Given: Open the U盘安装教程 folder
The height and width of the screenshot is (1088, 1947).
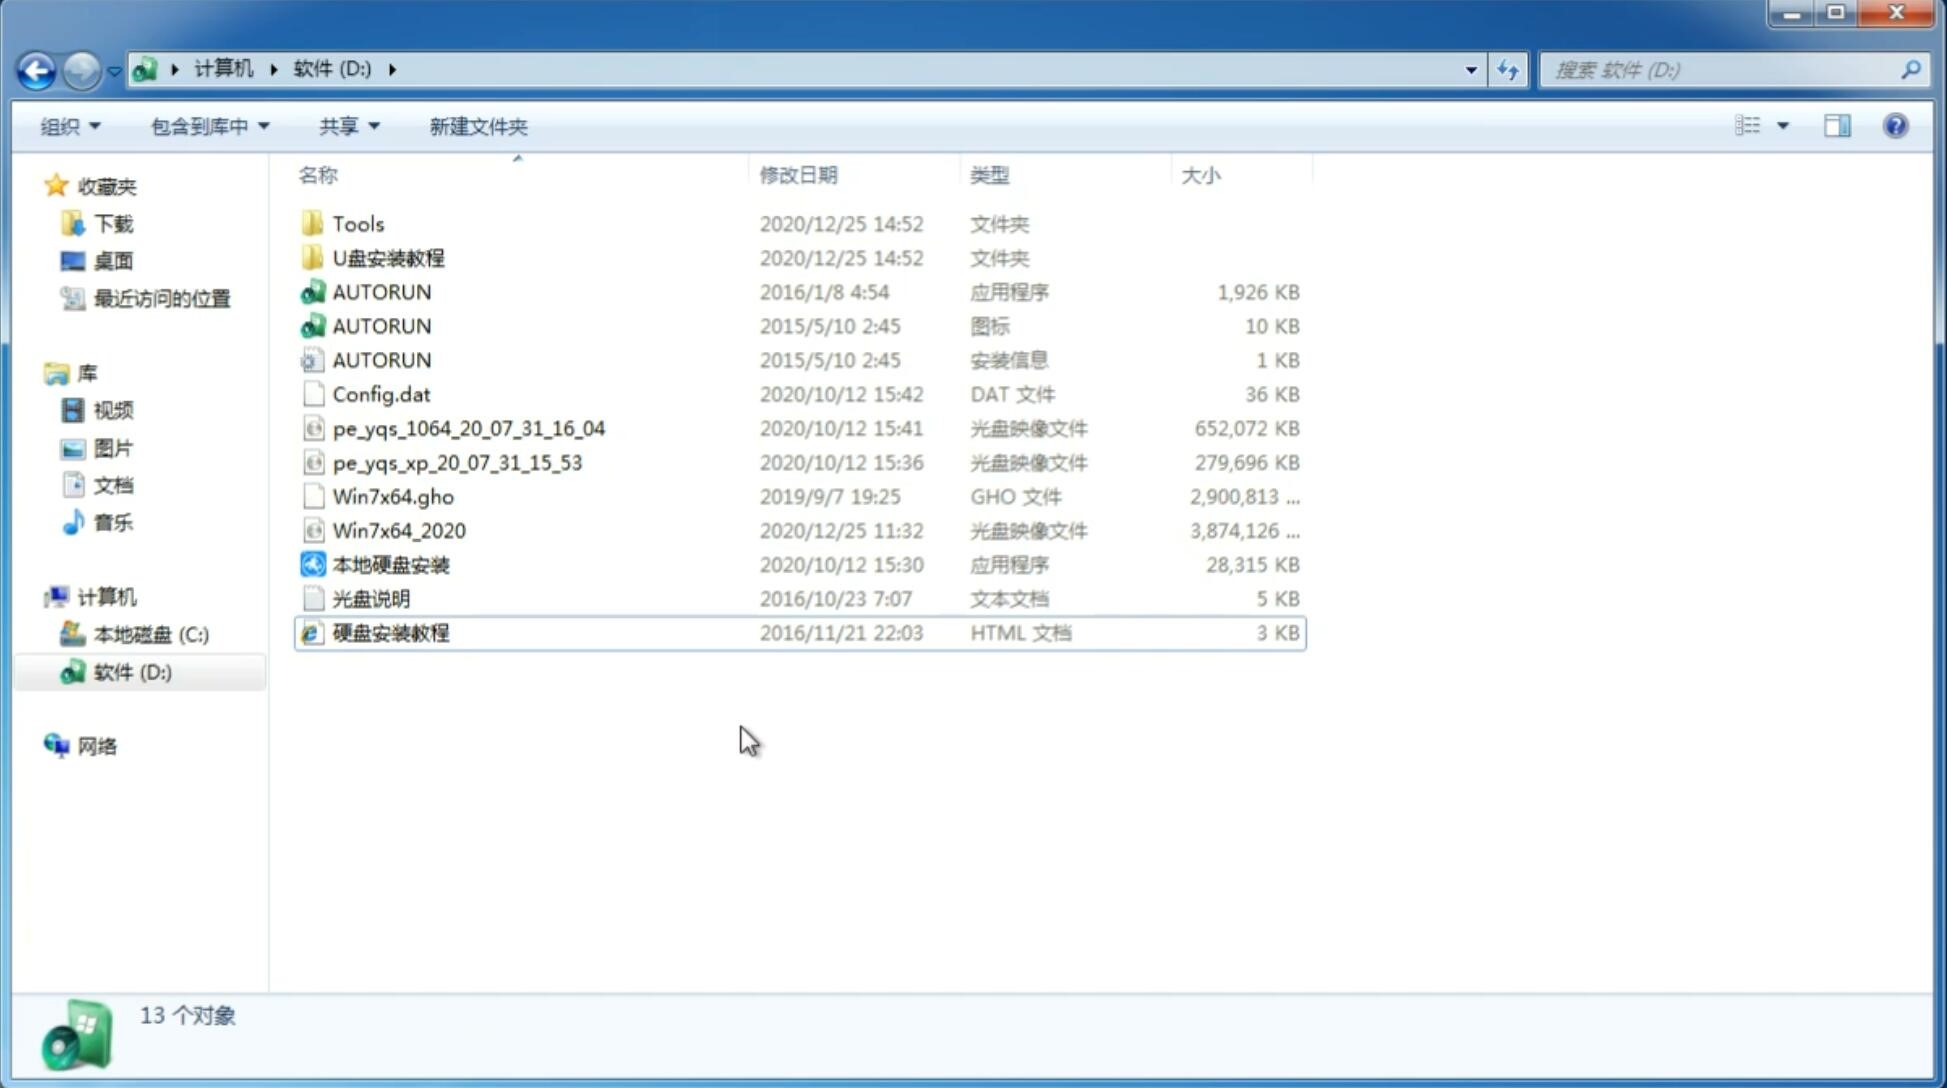Looking at the screenshot, I should [x=389, y=257].
